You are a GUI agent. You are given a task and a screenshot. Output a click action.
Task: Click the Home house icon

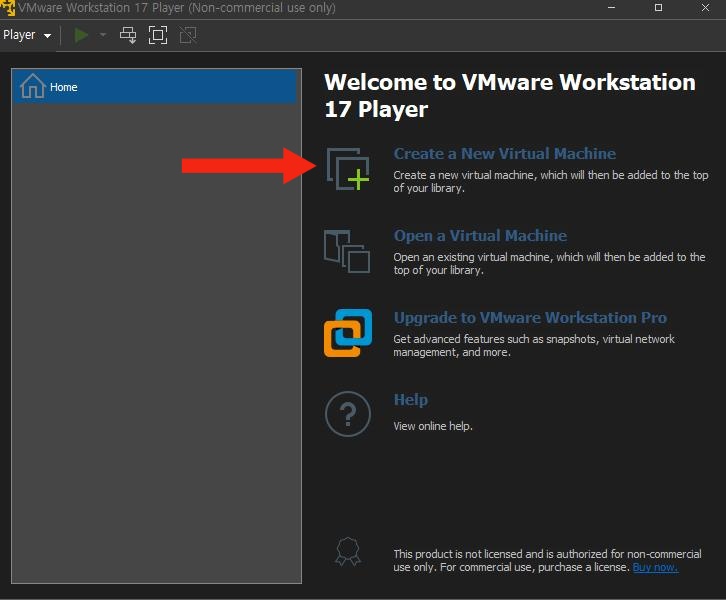click(x=32, y=87)
